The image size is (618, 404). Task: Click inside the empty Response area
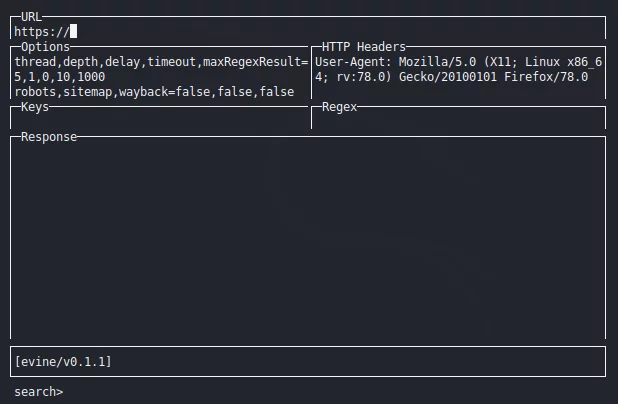click(x=308, y=240)
